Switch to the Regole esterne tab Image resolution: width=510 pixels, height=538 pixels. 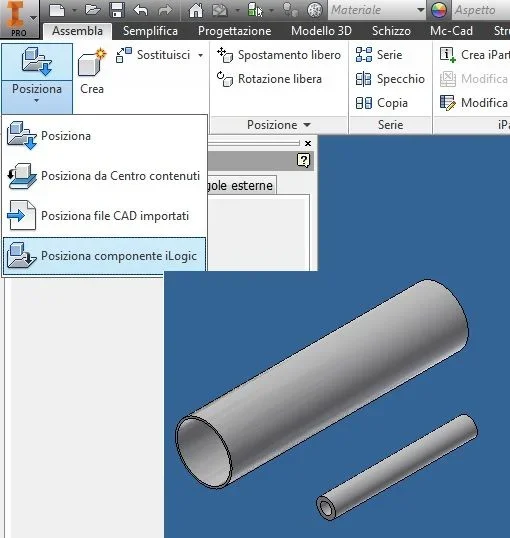241,186
